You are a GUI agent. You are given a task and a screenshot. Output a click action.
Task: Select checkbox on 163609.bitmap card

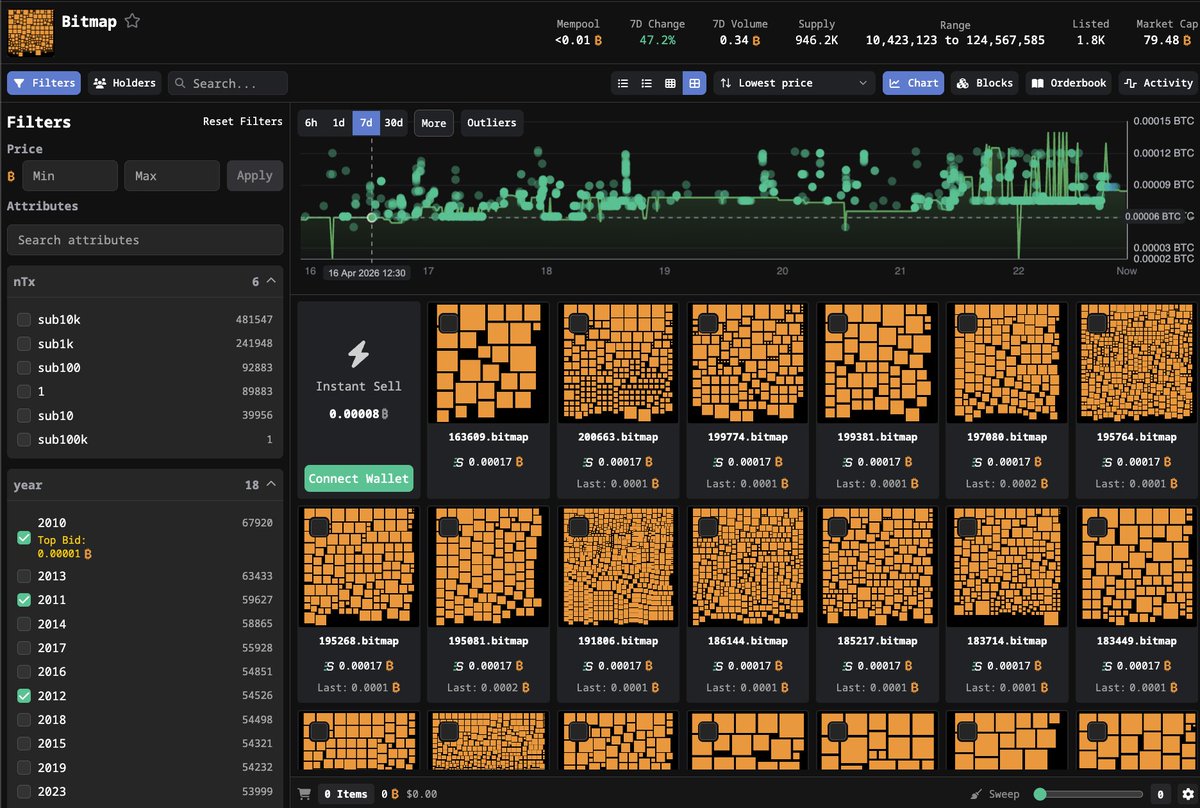point(448,323)
